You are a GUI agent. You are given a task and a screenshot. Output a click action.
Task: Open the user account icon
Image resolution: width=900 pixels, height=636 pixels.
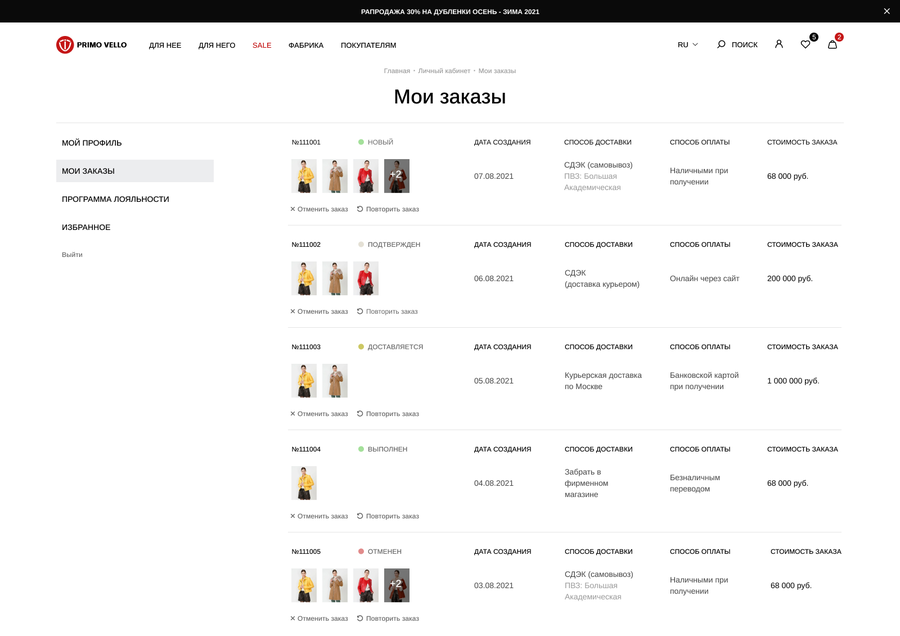(x=779, y=44)
